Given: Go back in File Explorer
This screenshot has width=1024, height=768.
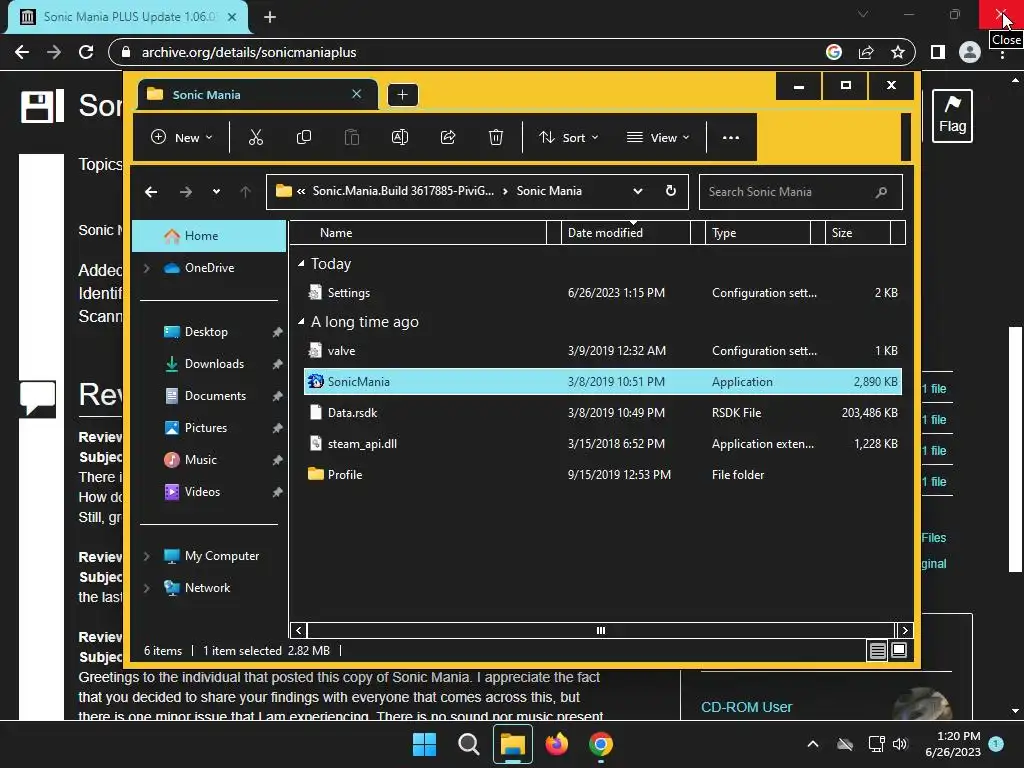Looking at the screenshot, I should [x=151, y=191].
